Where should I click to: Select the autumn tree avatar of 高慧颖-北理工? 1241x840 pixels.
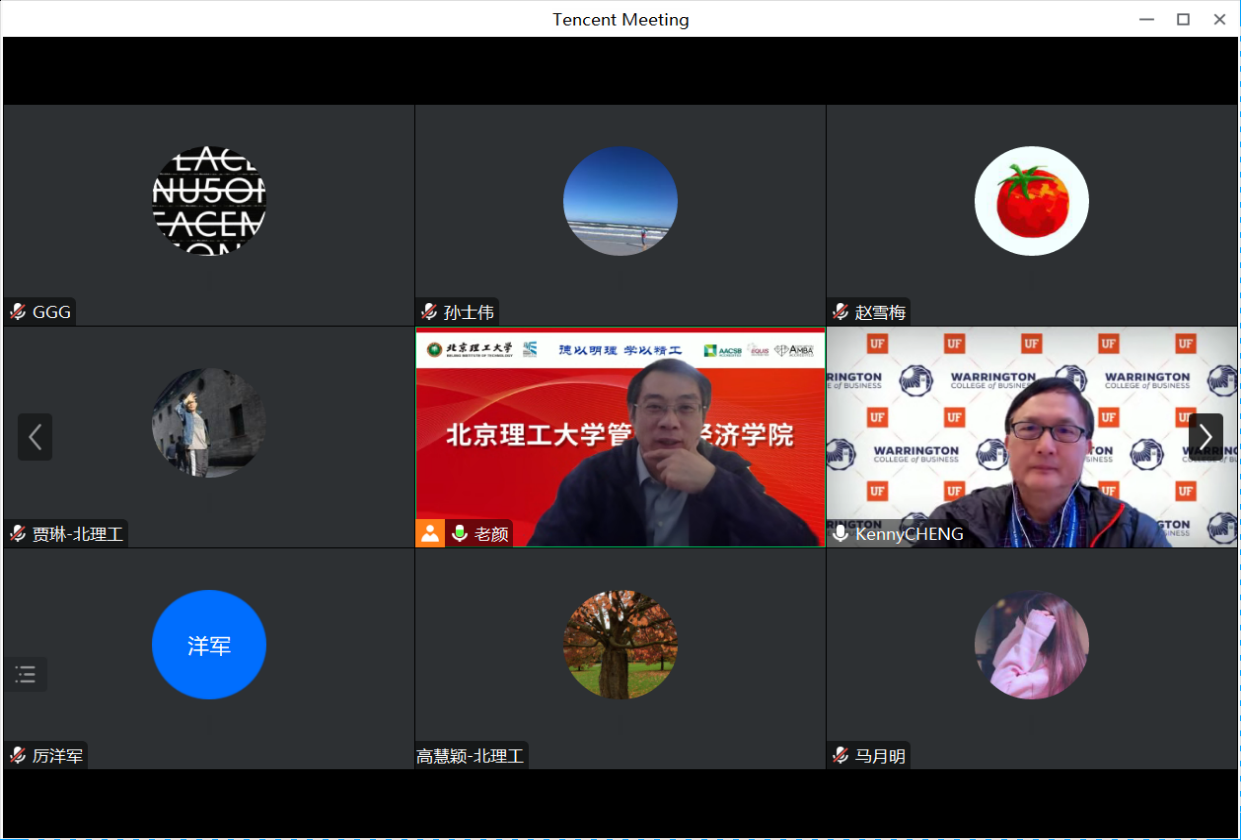click(x=620, y=645)
